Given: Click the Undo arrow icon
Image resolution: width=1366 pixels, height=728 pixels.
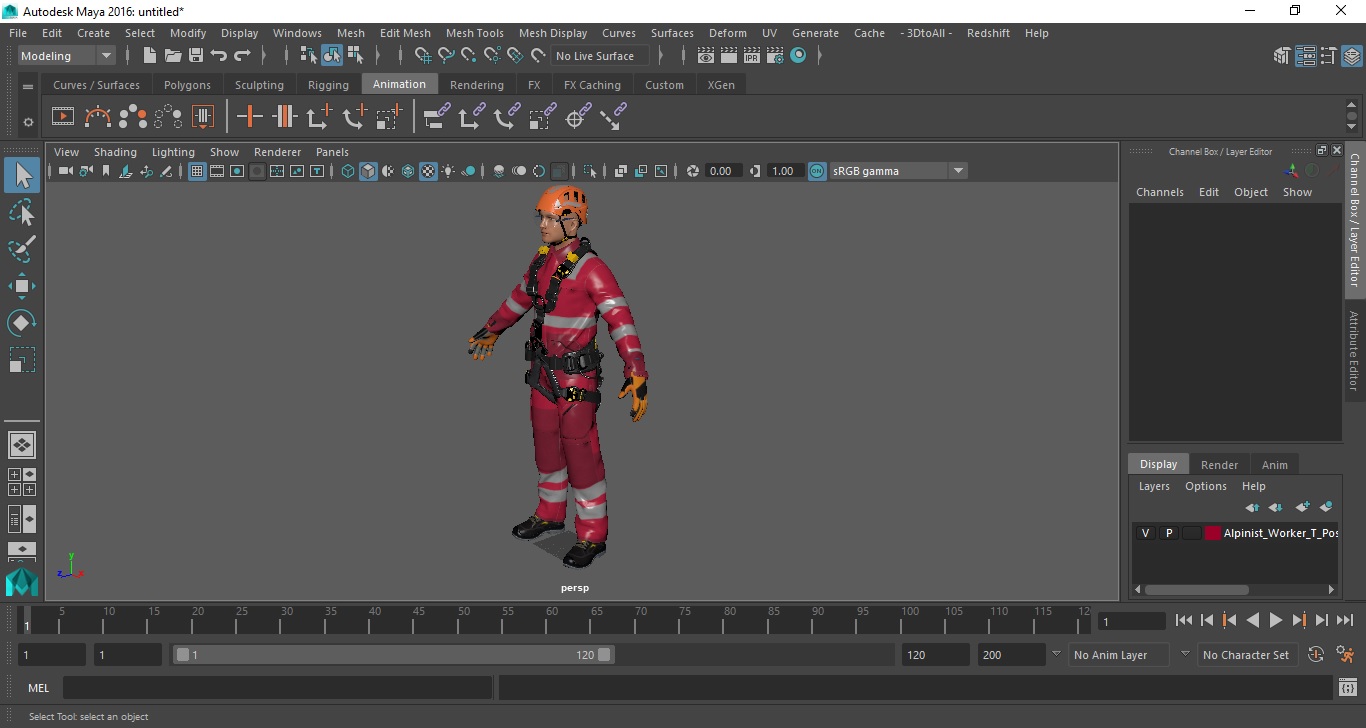Looking at the screenshot, I should pyautogui.click(x=219, y=56).
